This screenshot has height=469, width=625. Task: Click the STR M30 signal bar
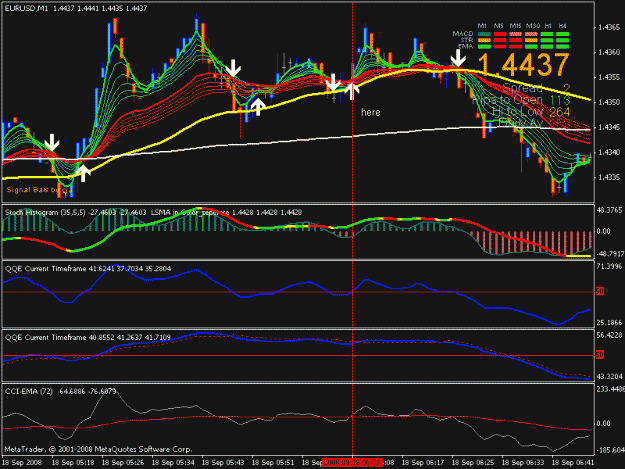click(531, 40)
